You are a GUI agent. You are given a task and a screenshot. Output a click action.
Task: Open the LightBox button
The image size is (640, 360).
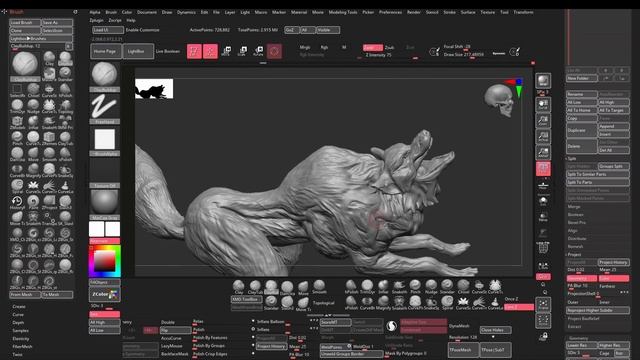[138, 51]
